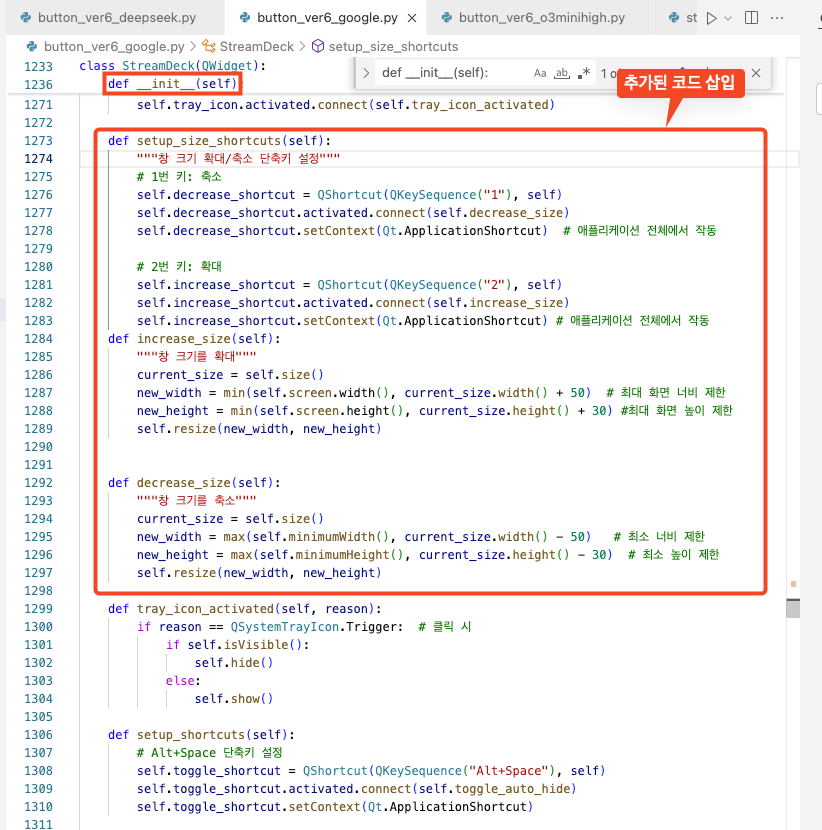
Task: Click increase_shortcut.activated.connect line
Action: (353, 303)
